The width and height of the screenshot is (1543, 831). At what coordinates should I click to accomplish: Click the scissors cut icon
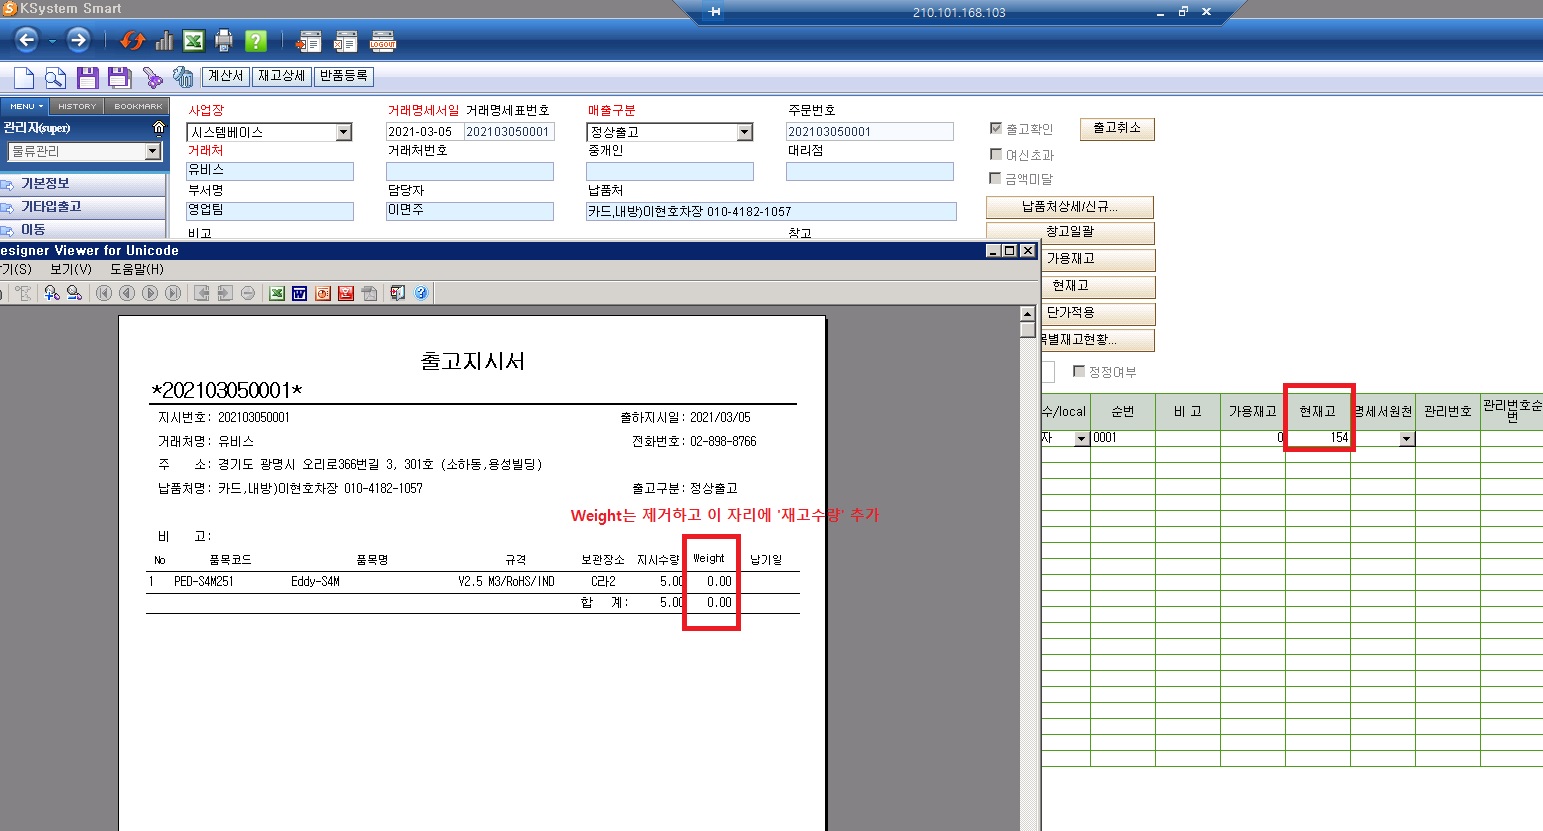(x=152, y=78)
